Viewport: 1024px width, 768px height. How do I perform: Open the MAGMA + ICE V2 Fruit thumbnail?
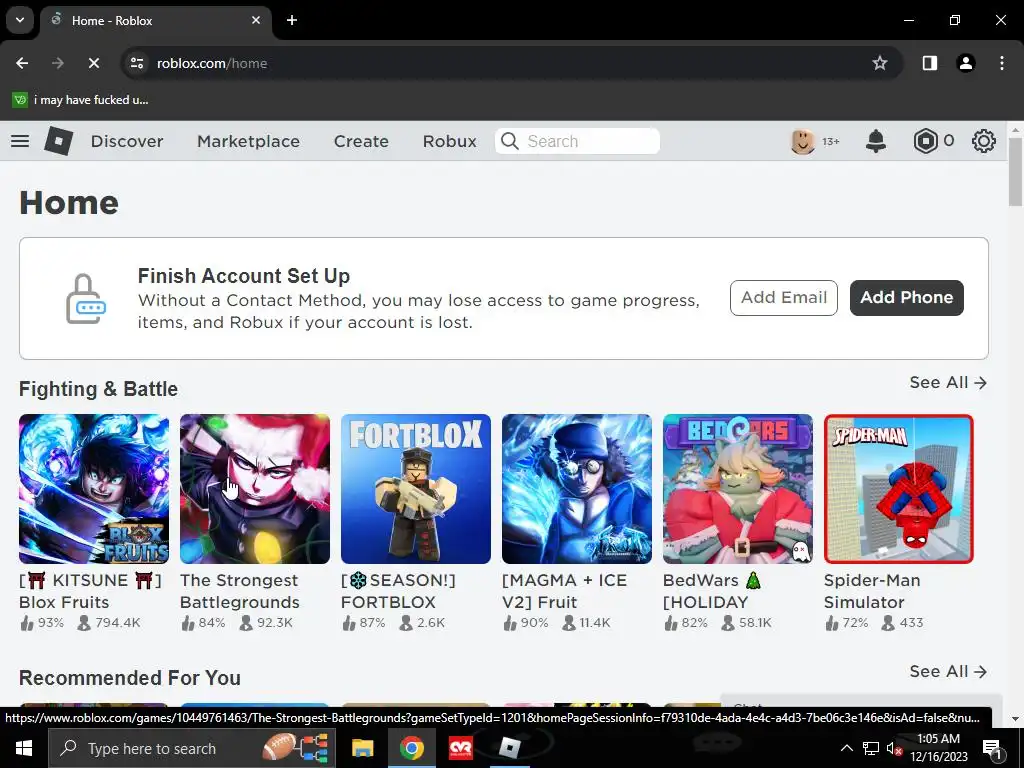[577, 489]
